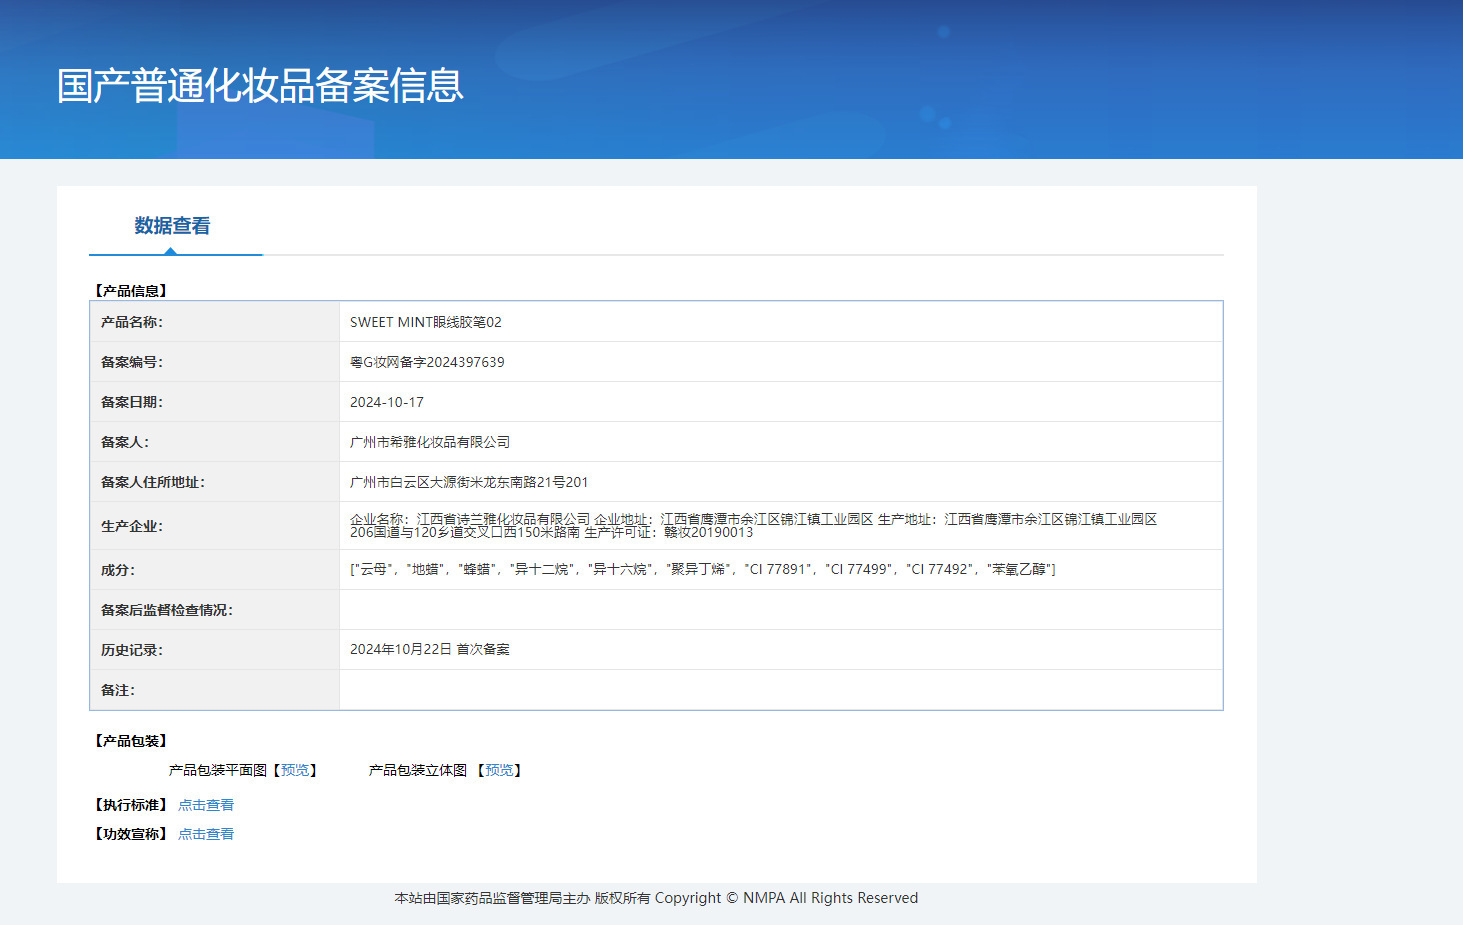Viewport: 1463px width, 925px height.
Task: Click the NMPA copyright footer text
Action: 656,898
